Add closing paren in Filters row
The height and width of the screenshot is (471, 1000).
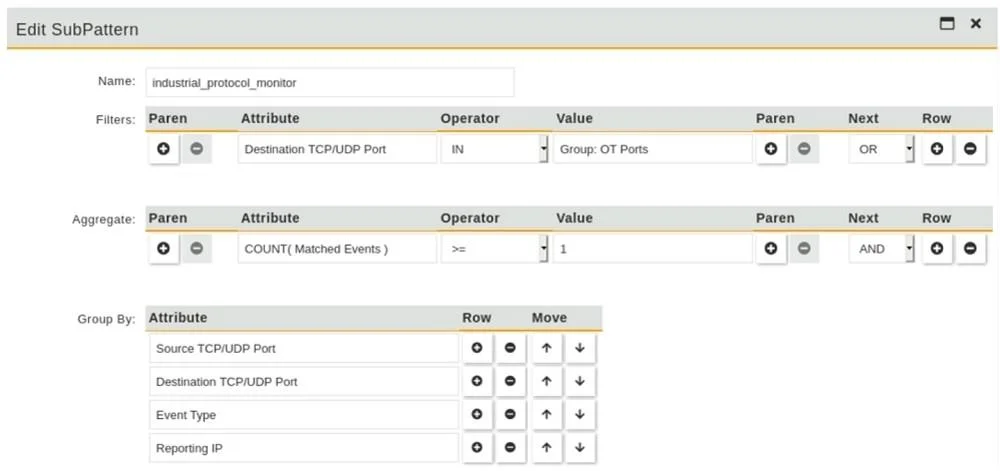(770, 149)
